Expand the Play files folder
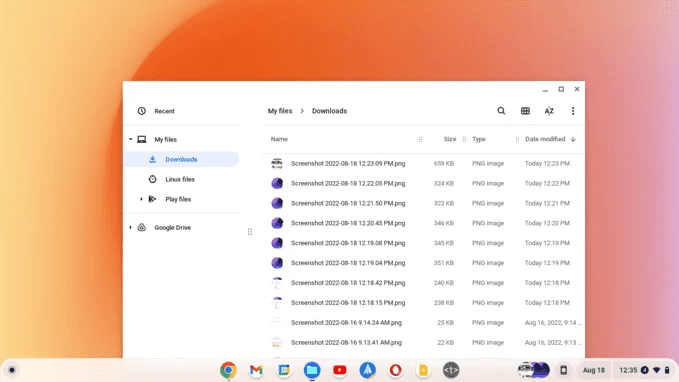Image resolution: width=679 pixels, height=382 pixels. pos(141,199)
